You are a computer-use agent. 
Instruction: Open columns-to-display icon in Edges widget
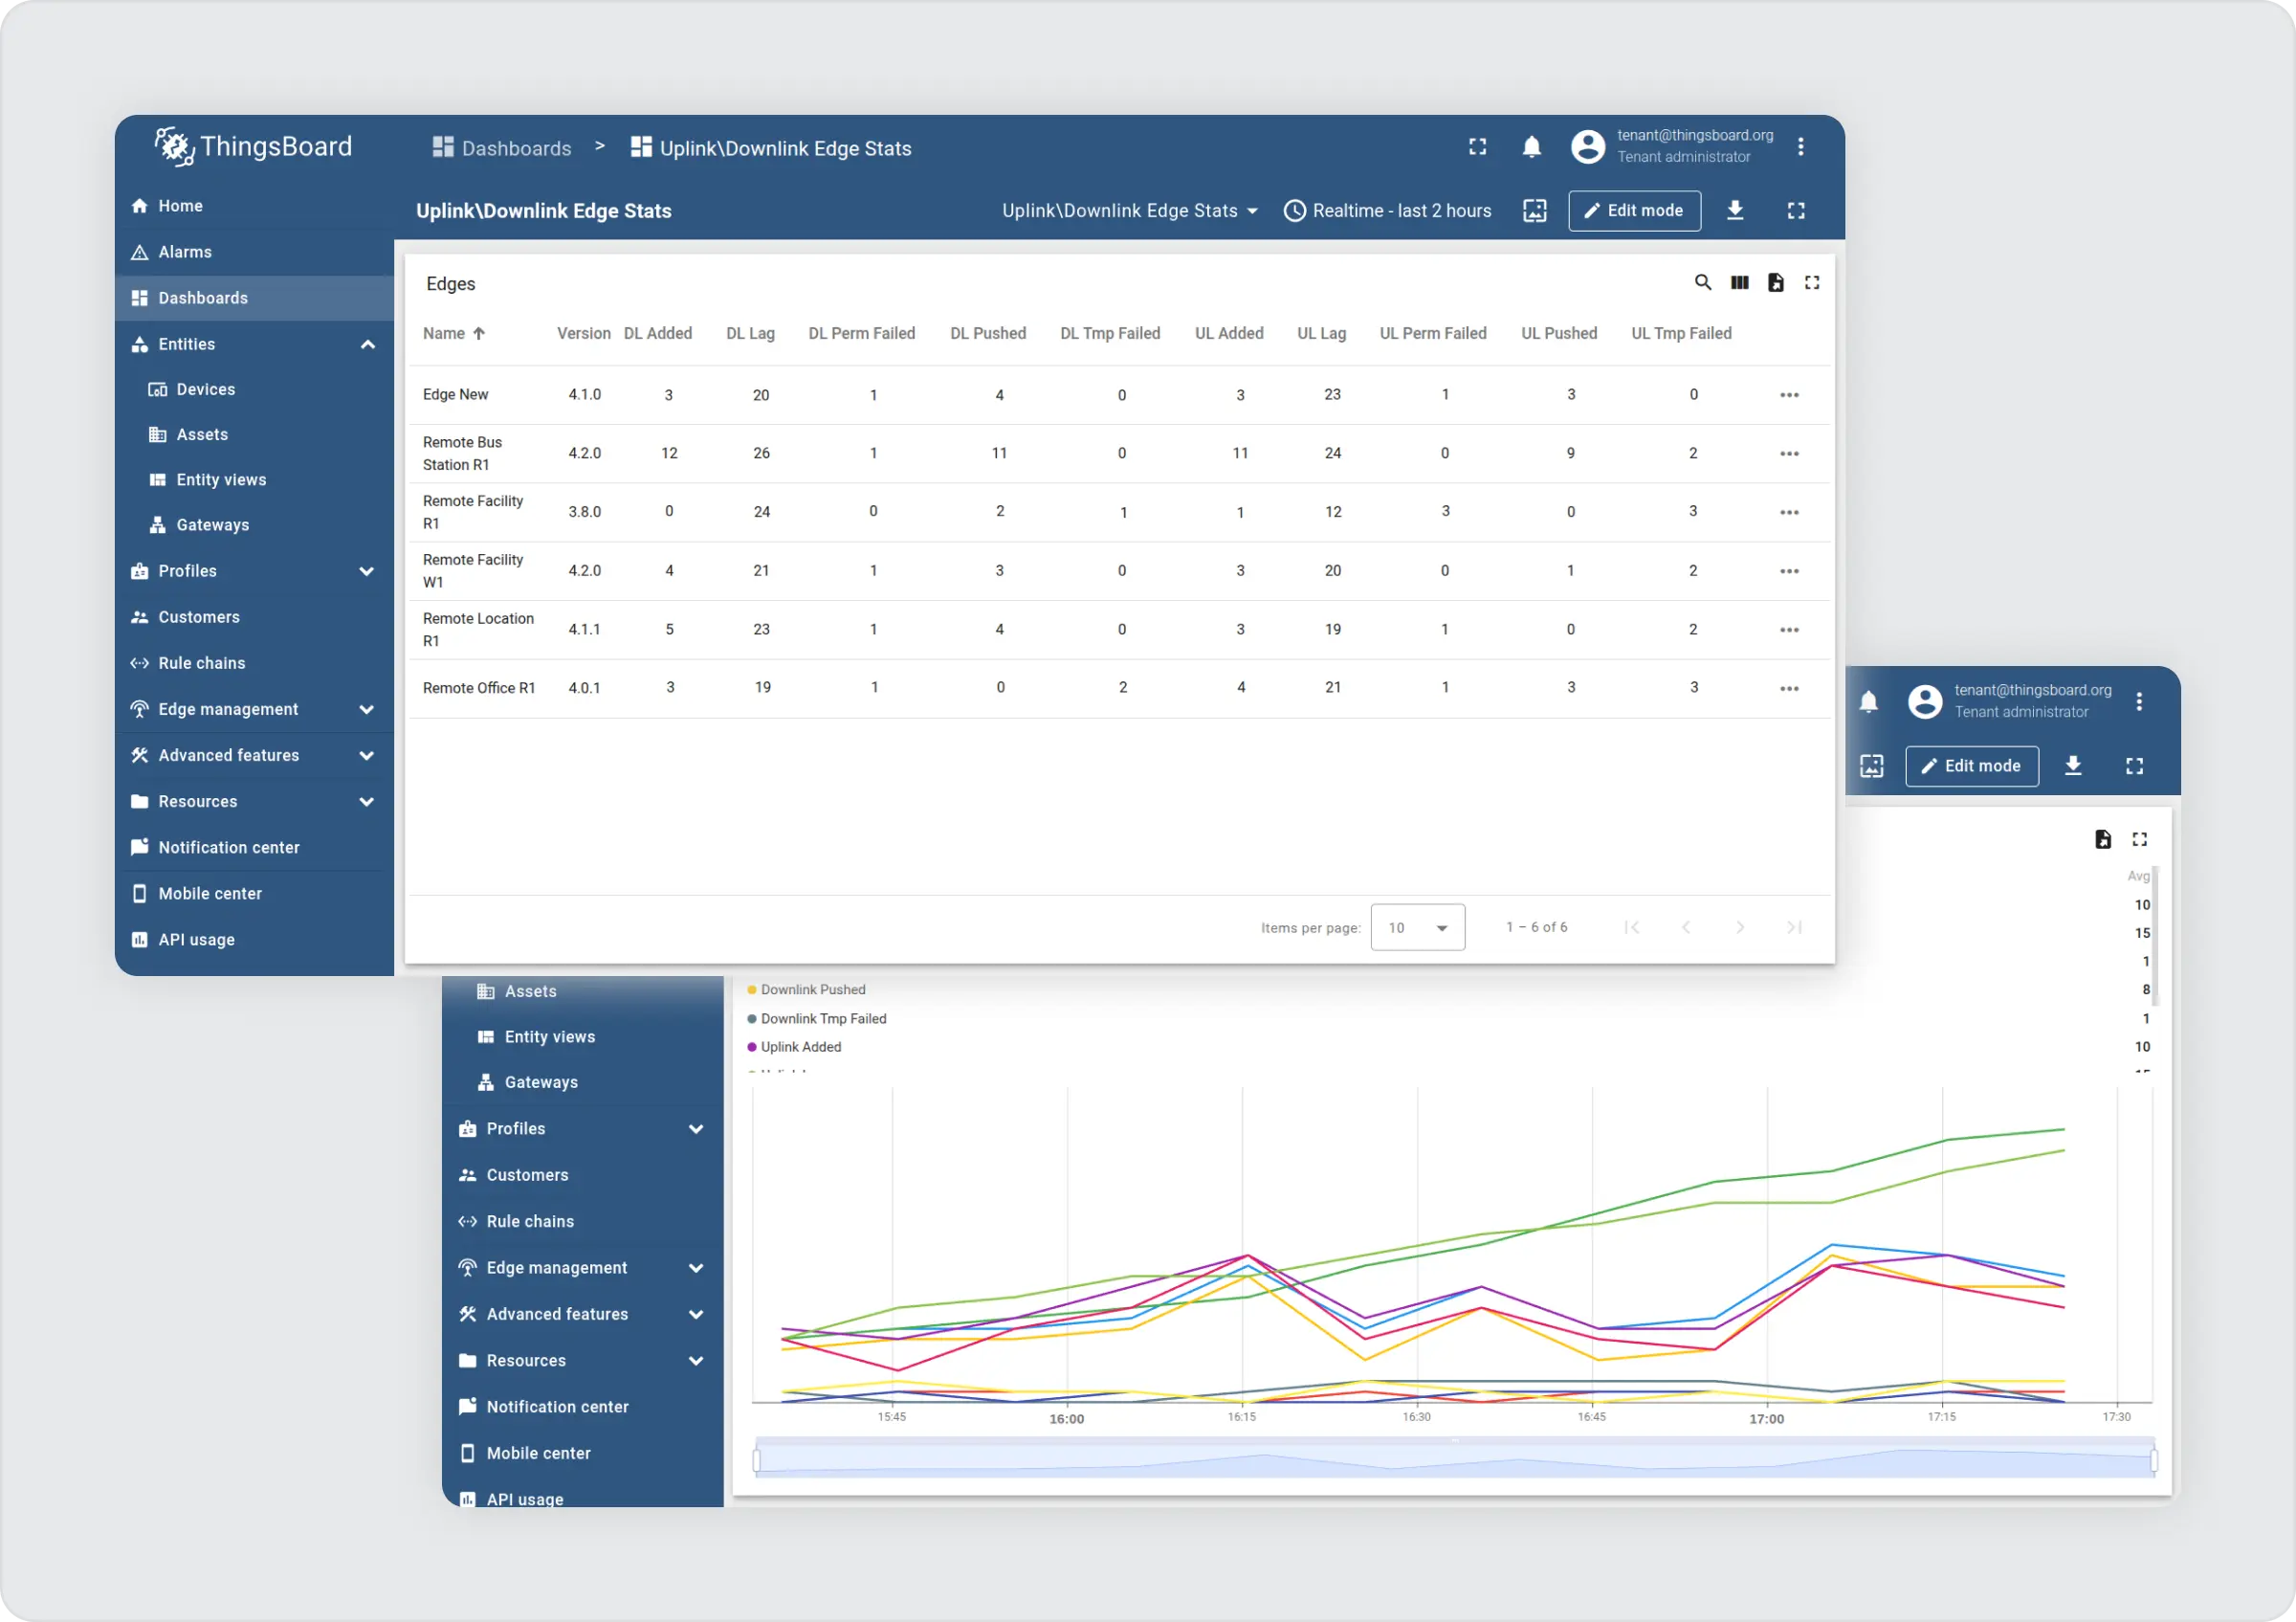click(x=1739, y=283)
